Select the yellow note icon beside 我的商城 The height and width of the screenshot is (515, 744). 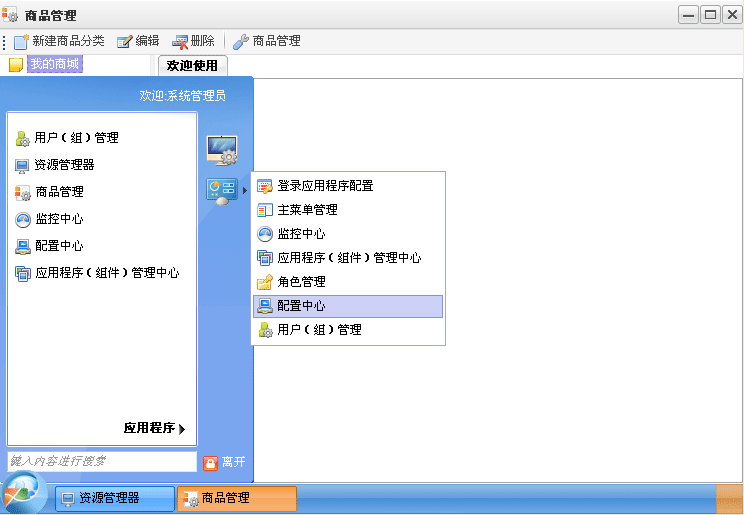click(16, 65)
